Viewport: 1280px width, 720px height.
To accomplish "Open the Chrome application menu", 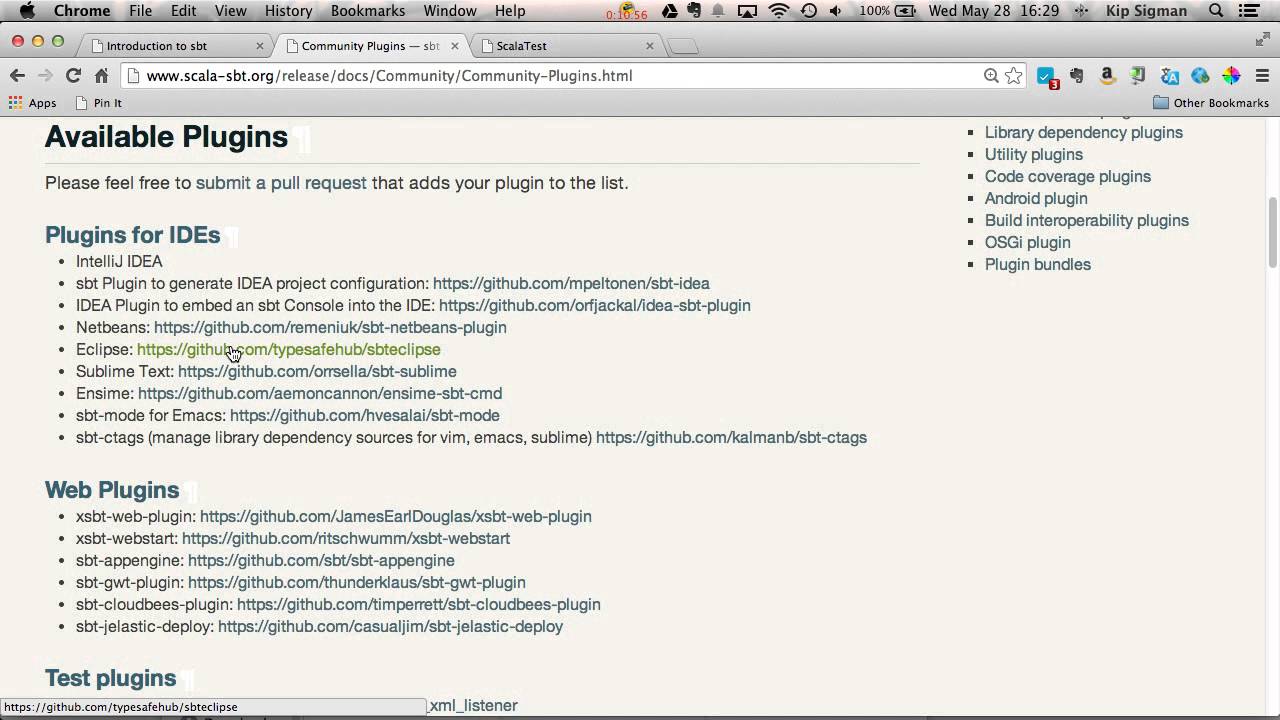I will click(82, 11).
